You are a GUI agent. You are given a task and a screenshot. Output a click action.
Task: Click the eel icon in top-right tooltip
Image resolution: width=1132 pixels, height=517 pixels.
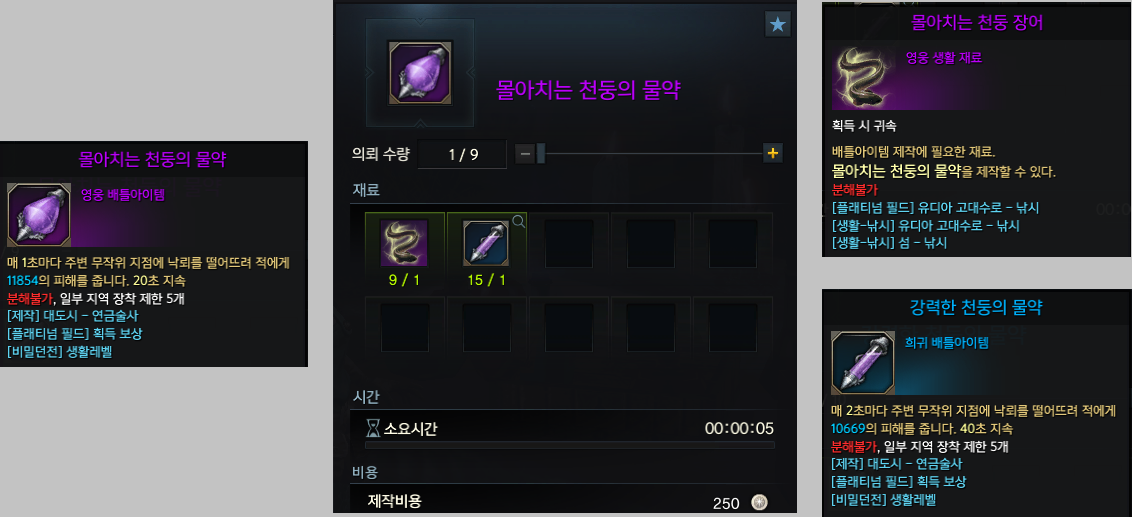click(x=864, y=78)
